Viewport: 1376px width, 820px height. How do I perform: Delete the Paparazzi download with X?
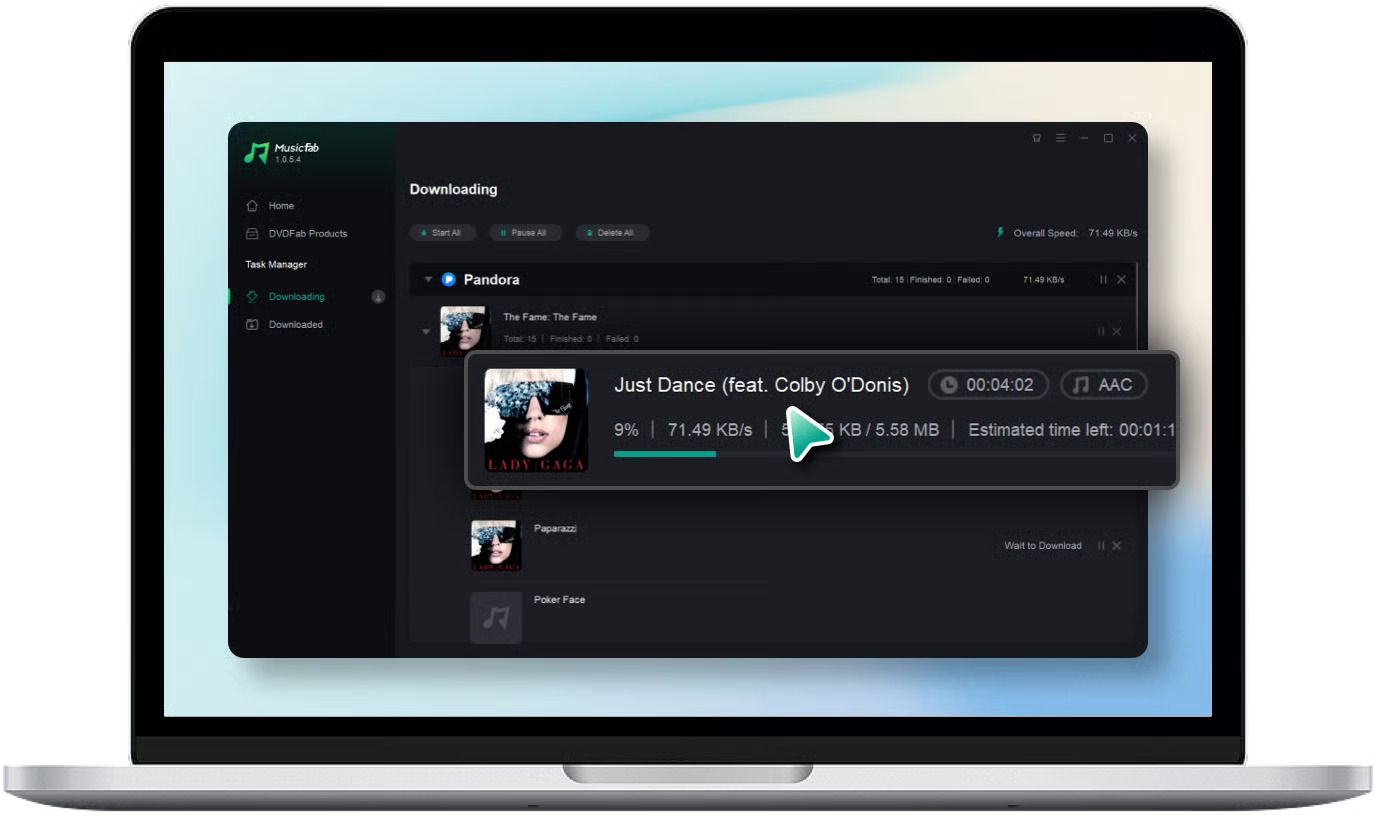(1117, 546)
